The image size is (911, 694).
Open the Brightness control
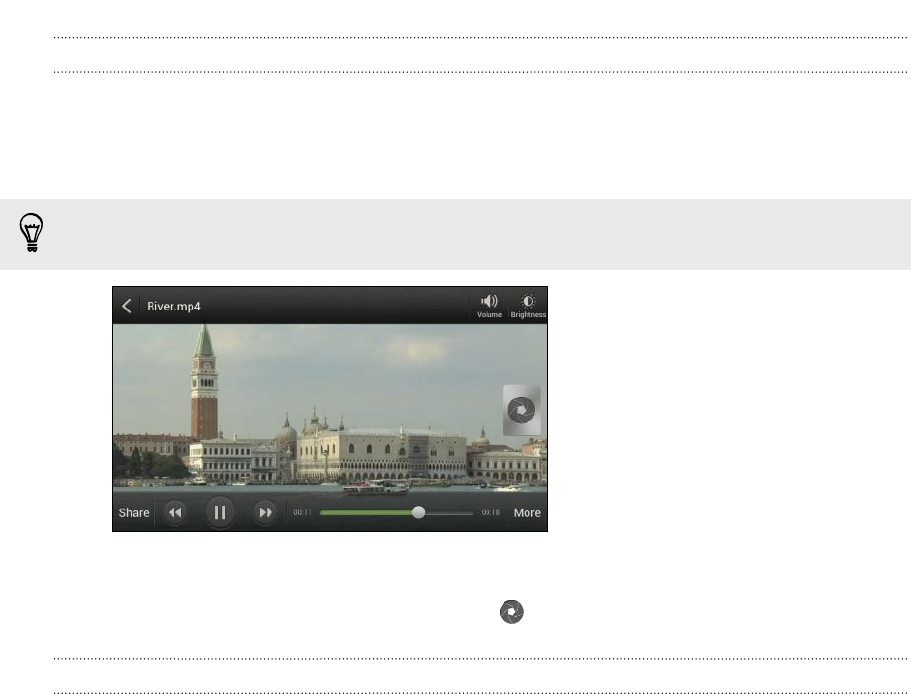click(x=528, y=305)
